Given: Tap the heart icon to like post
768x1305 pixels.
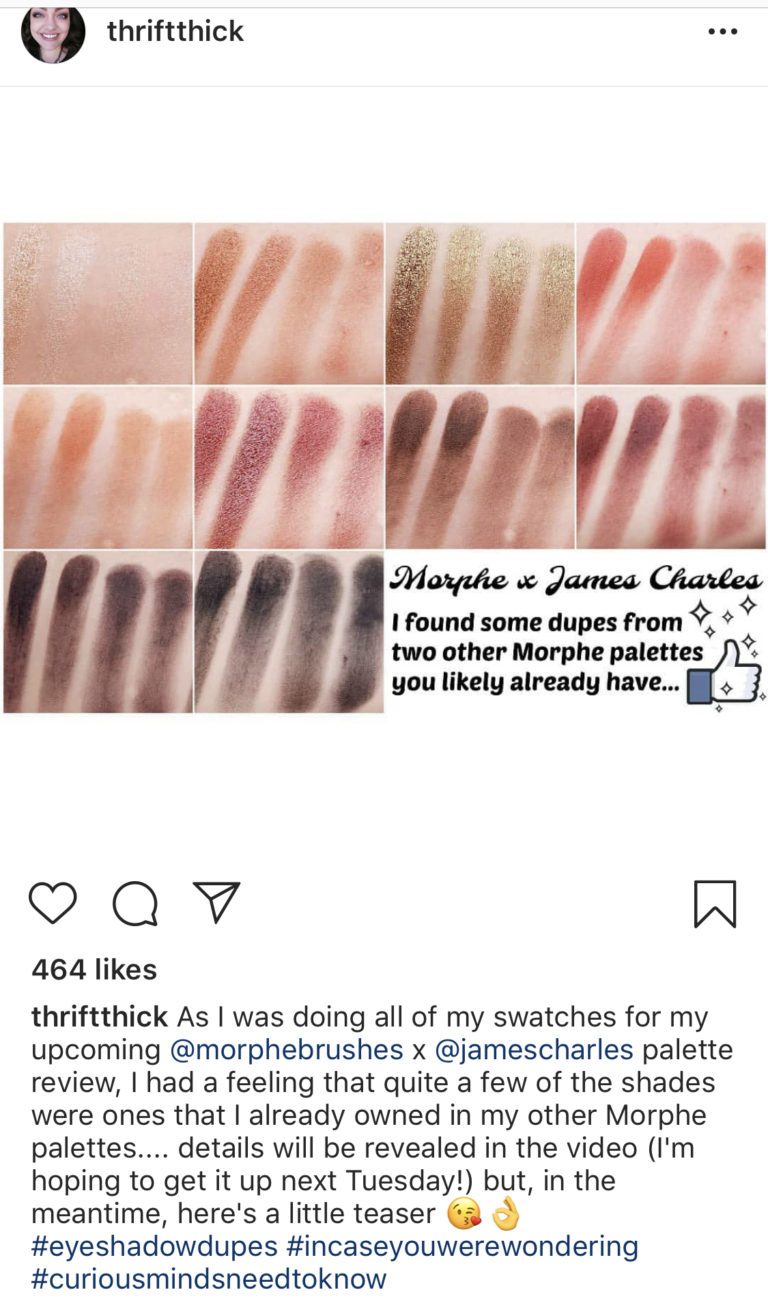Looking at the screenshot, I should pos(53,903).
